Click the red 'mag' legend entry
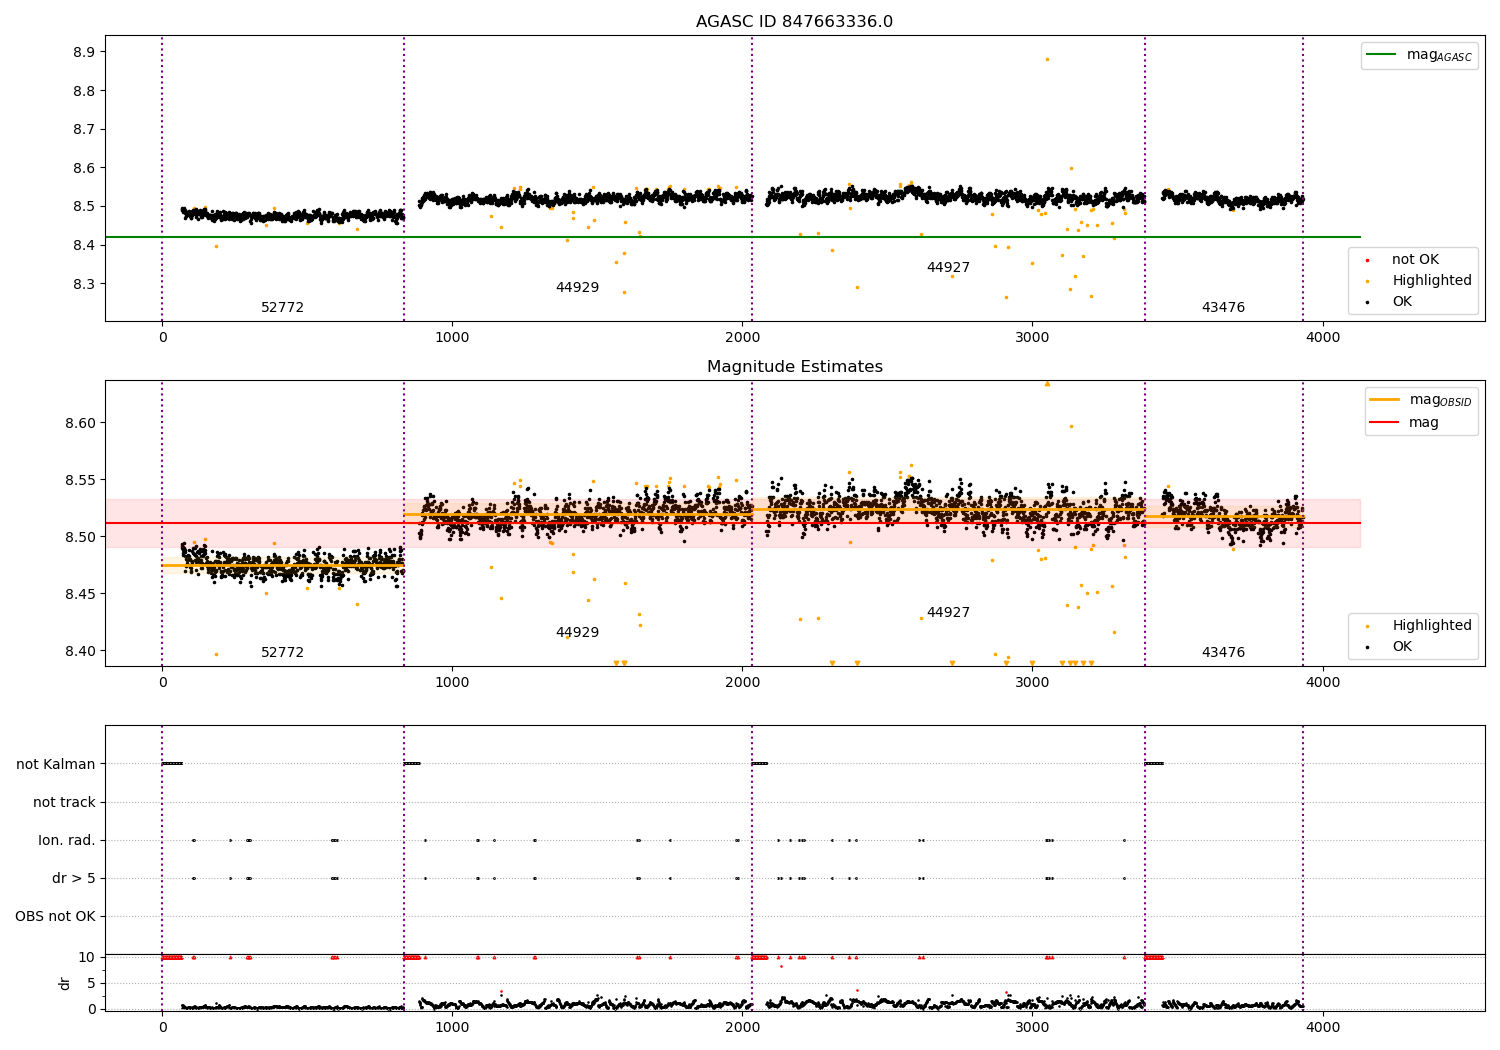The height and width of the screenshot is (1050, 1500). (1423, 423)
